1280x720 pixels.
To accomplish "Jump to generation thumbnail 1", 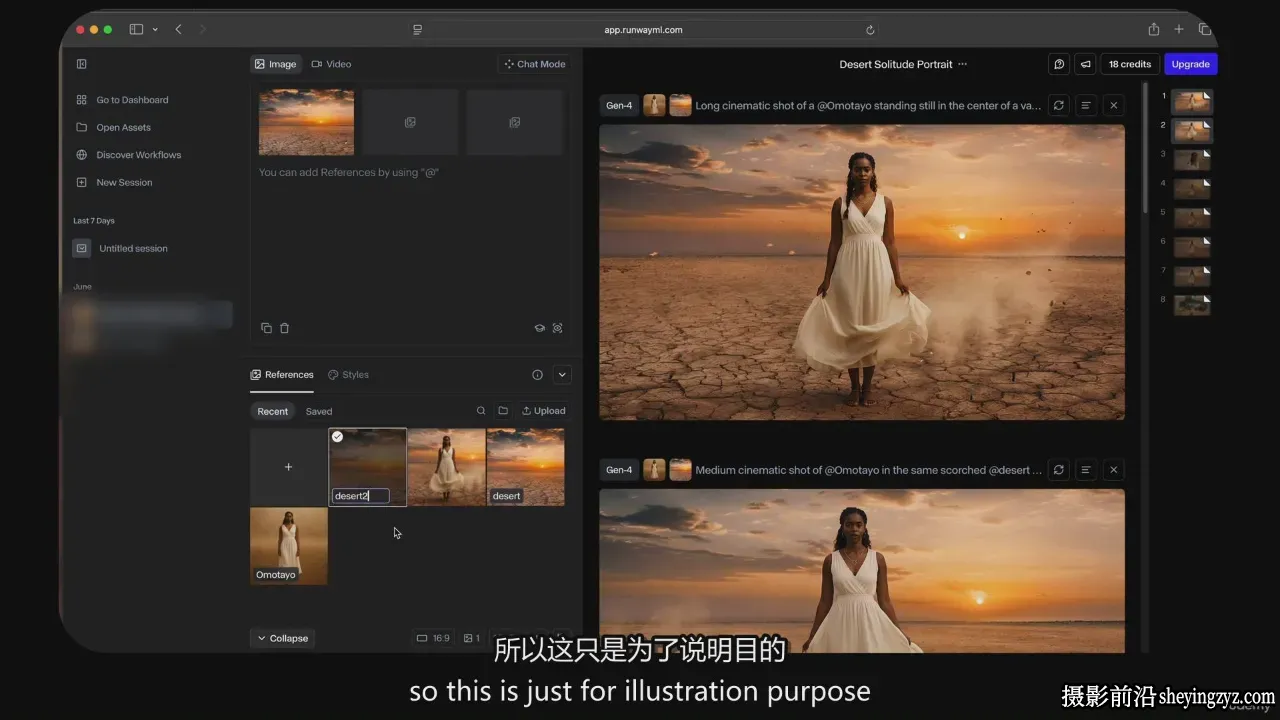I will [1191, 101].
